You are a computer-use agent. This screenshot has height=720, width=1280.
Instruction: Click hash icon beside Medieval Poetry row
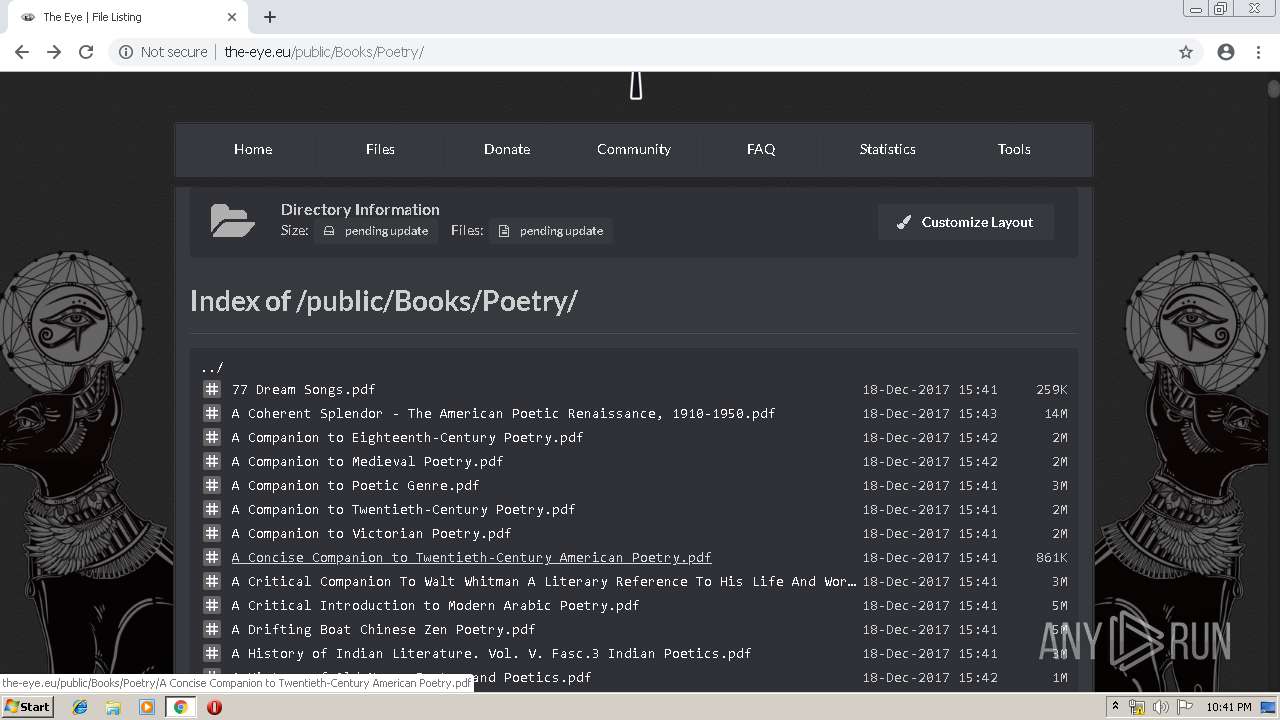coord(212,461)
